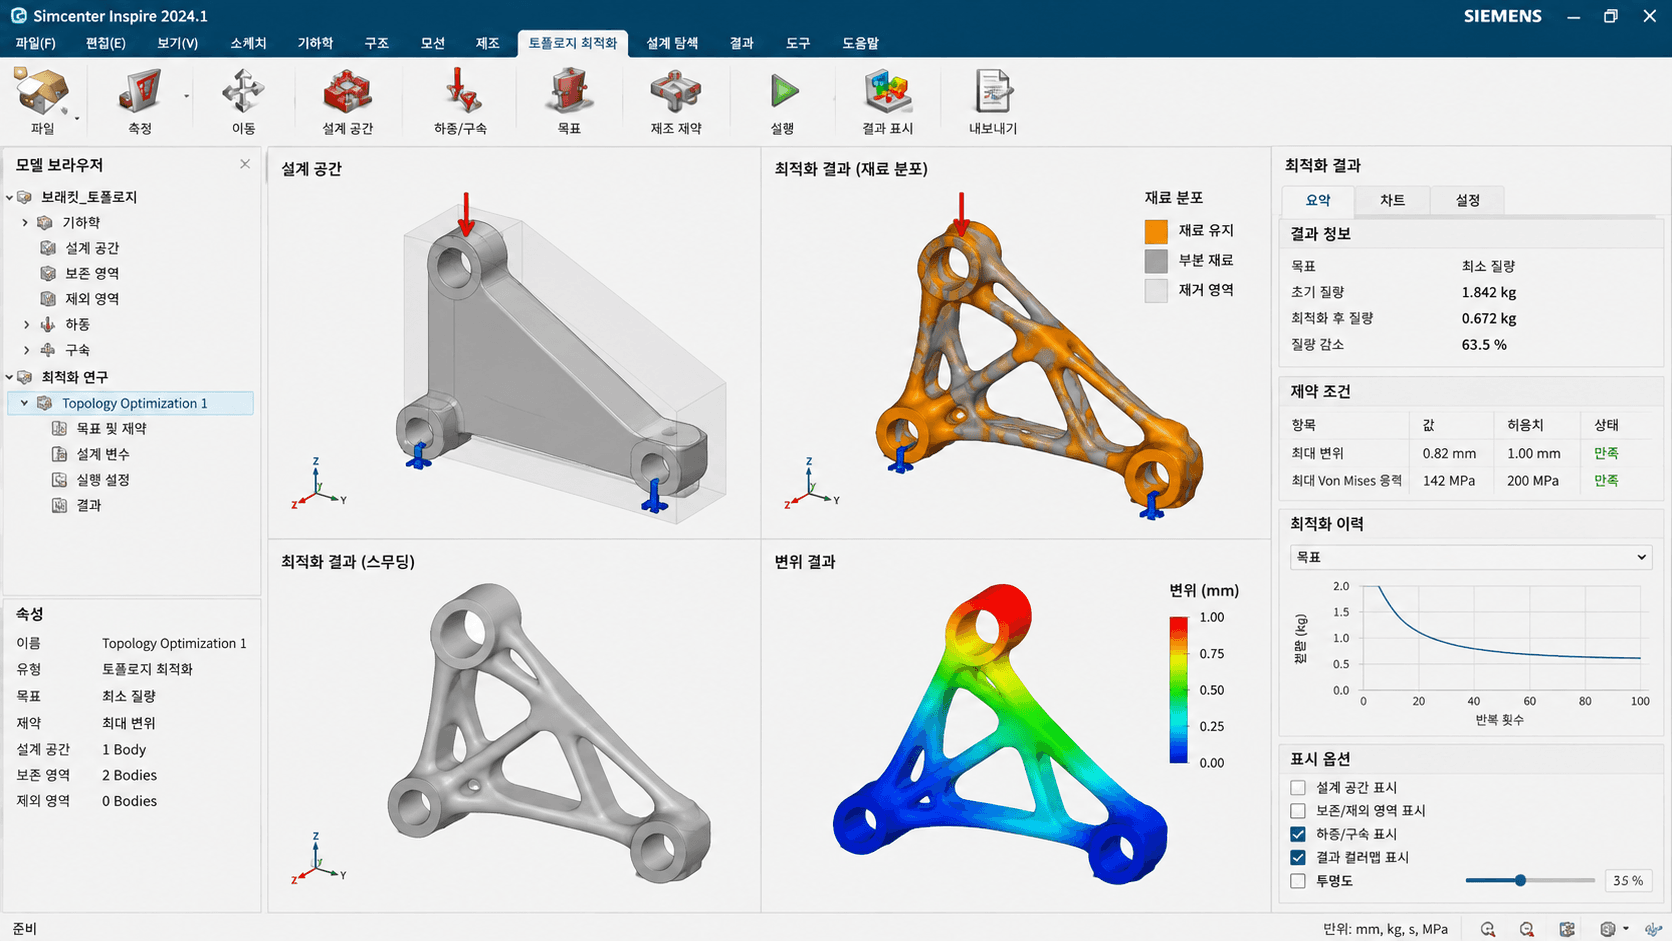This screenshot has width=1672, height=941.
Task: Open the 파일(F) menu
Action: coord(35,43)
